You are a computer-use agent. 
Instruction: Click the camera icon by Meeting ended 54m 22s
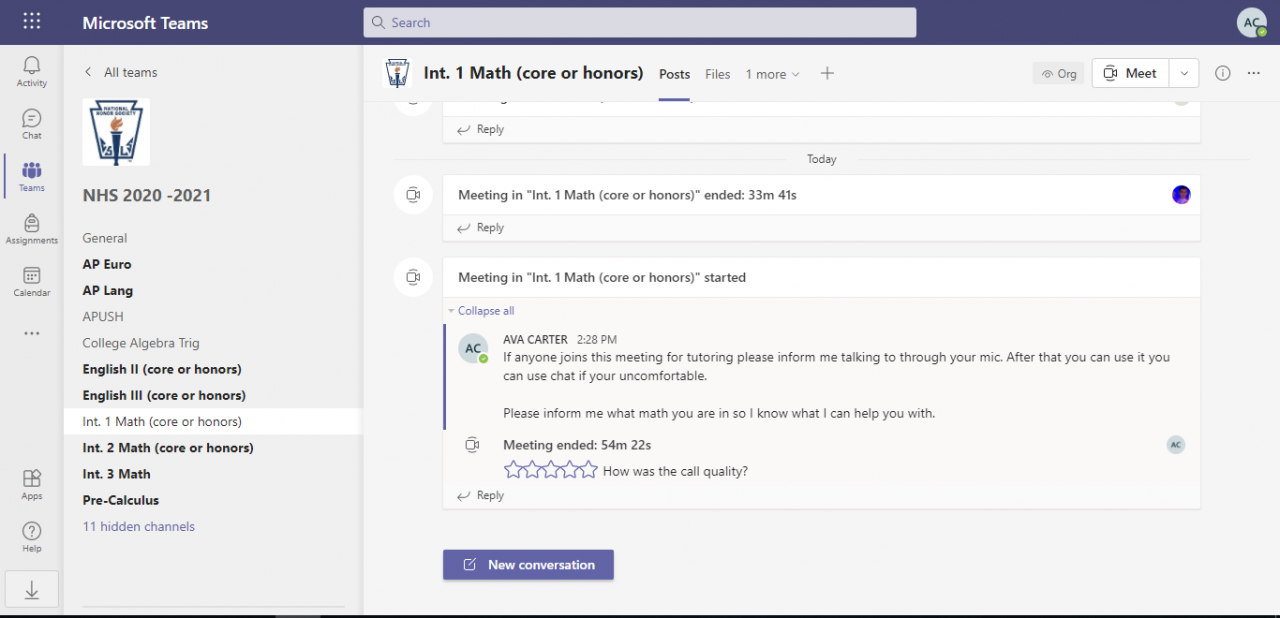click(x=473, y=445)
